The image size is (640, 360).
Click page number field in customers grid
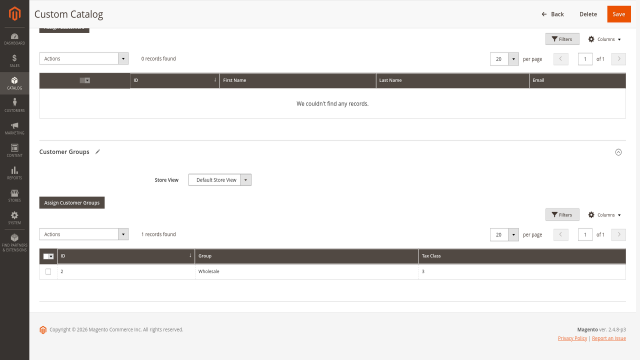tap(585, 59)
